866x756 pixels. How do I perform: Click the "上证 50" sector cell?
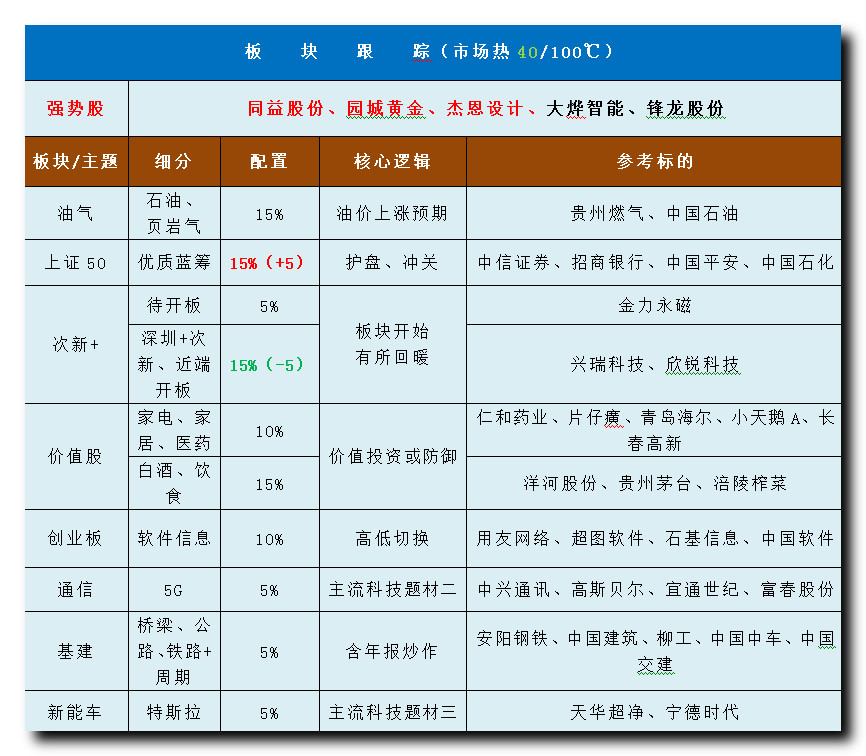pos(76,262)
